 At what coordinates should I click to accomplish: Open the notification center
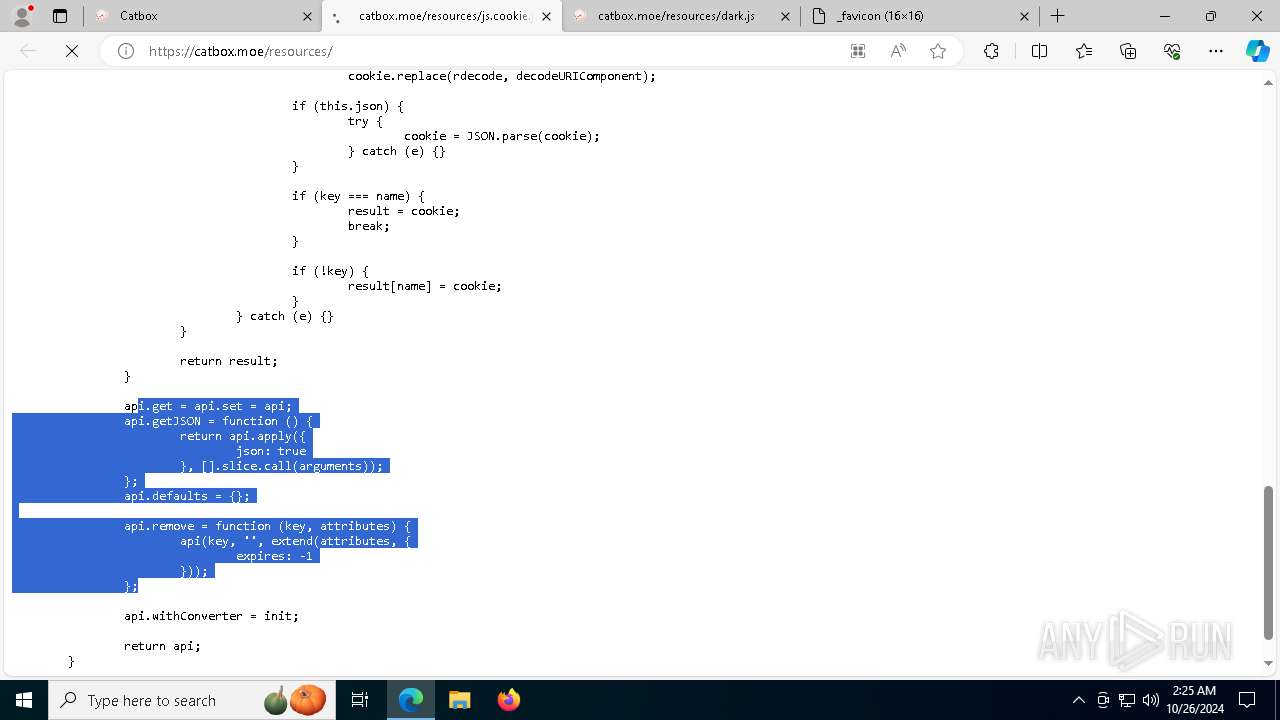[1248, 700]
